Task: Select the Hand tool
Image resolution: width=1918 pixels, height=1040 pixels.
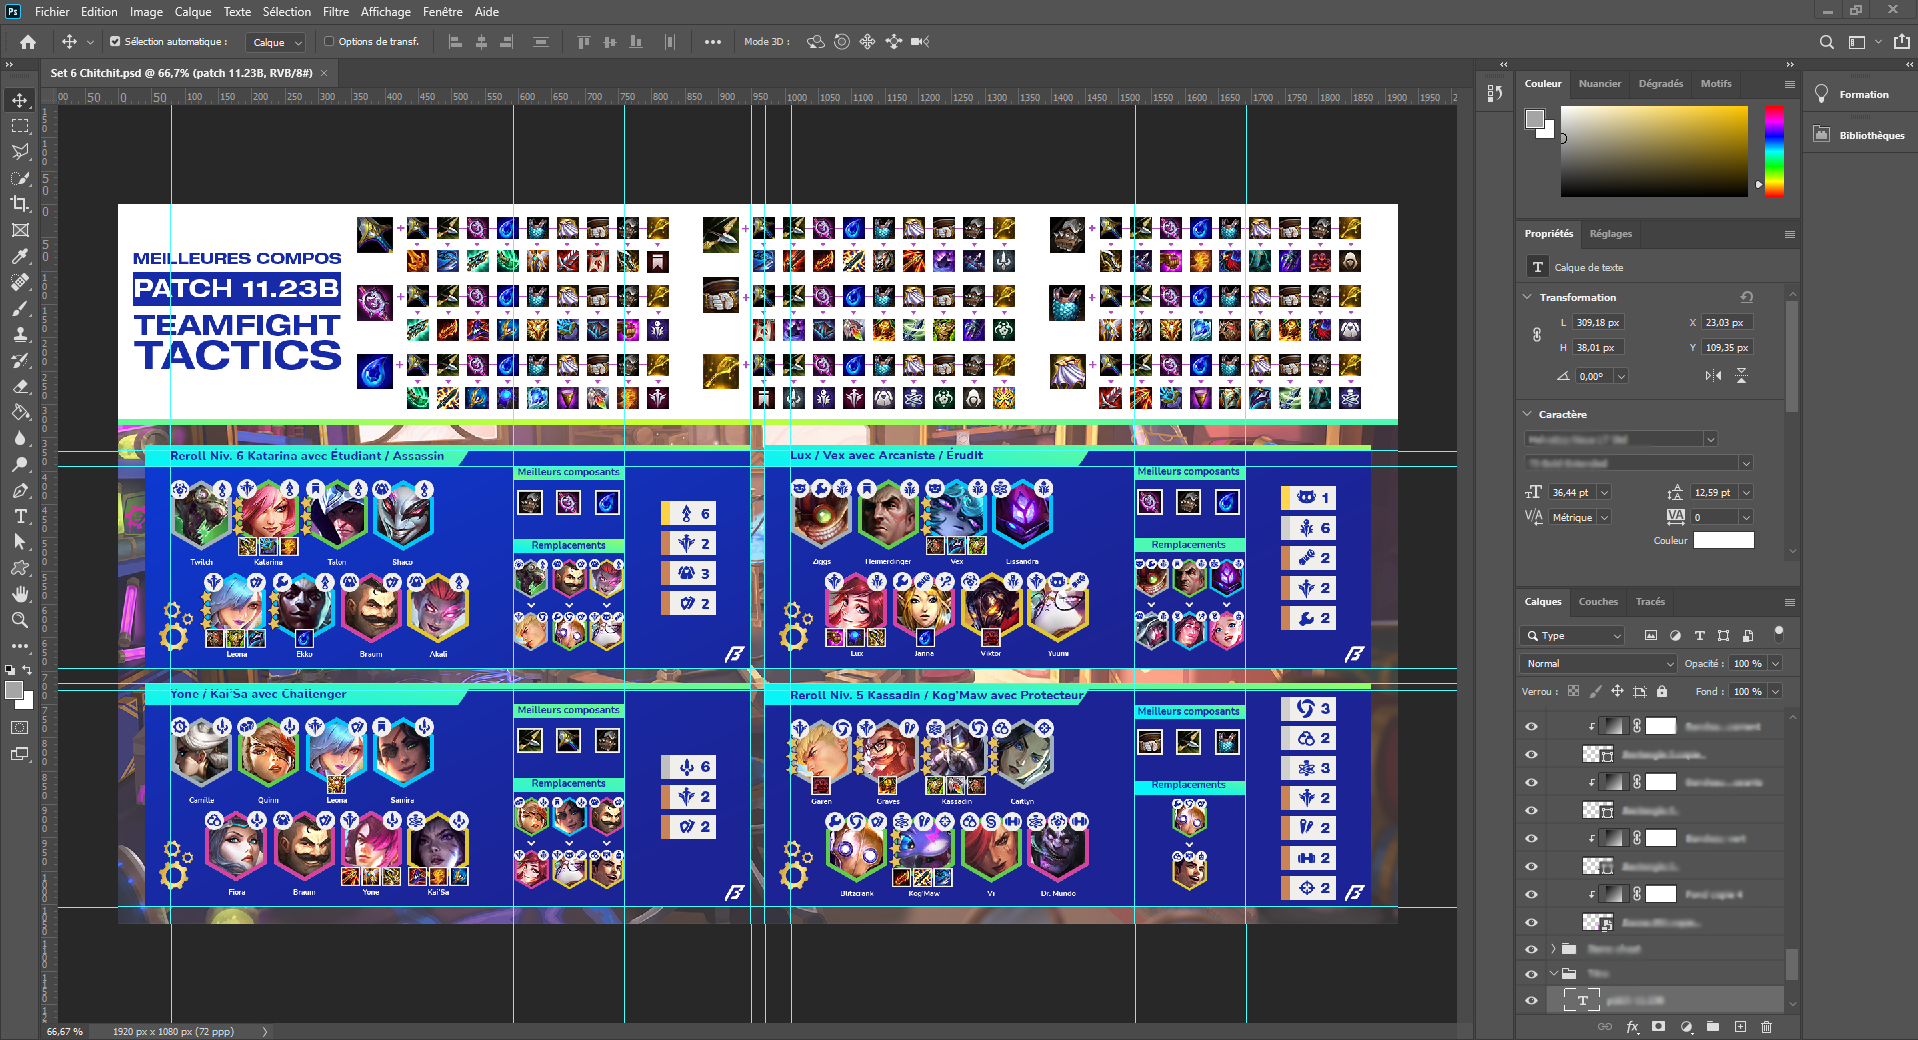Action: 20,594
